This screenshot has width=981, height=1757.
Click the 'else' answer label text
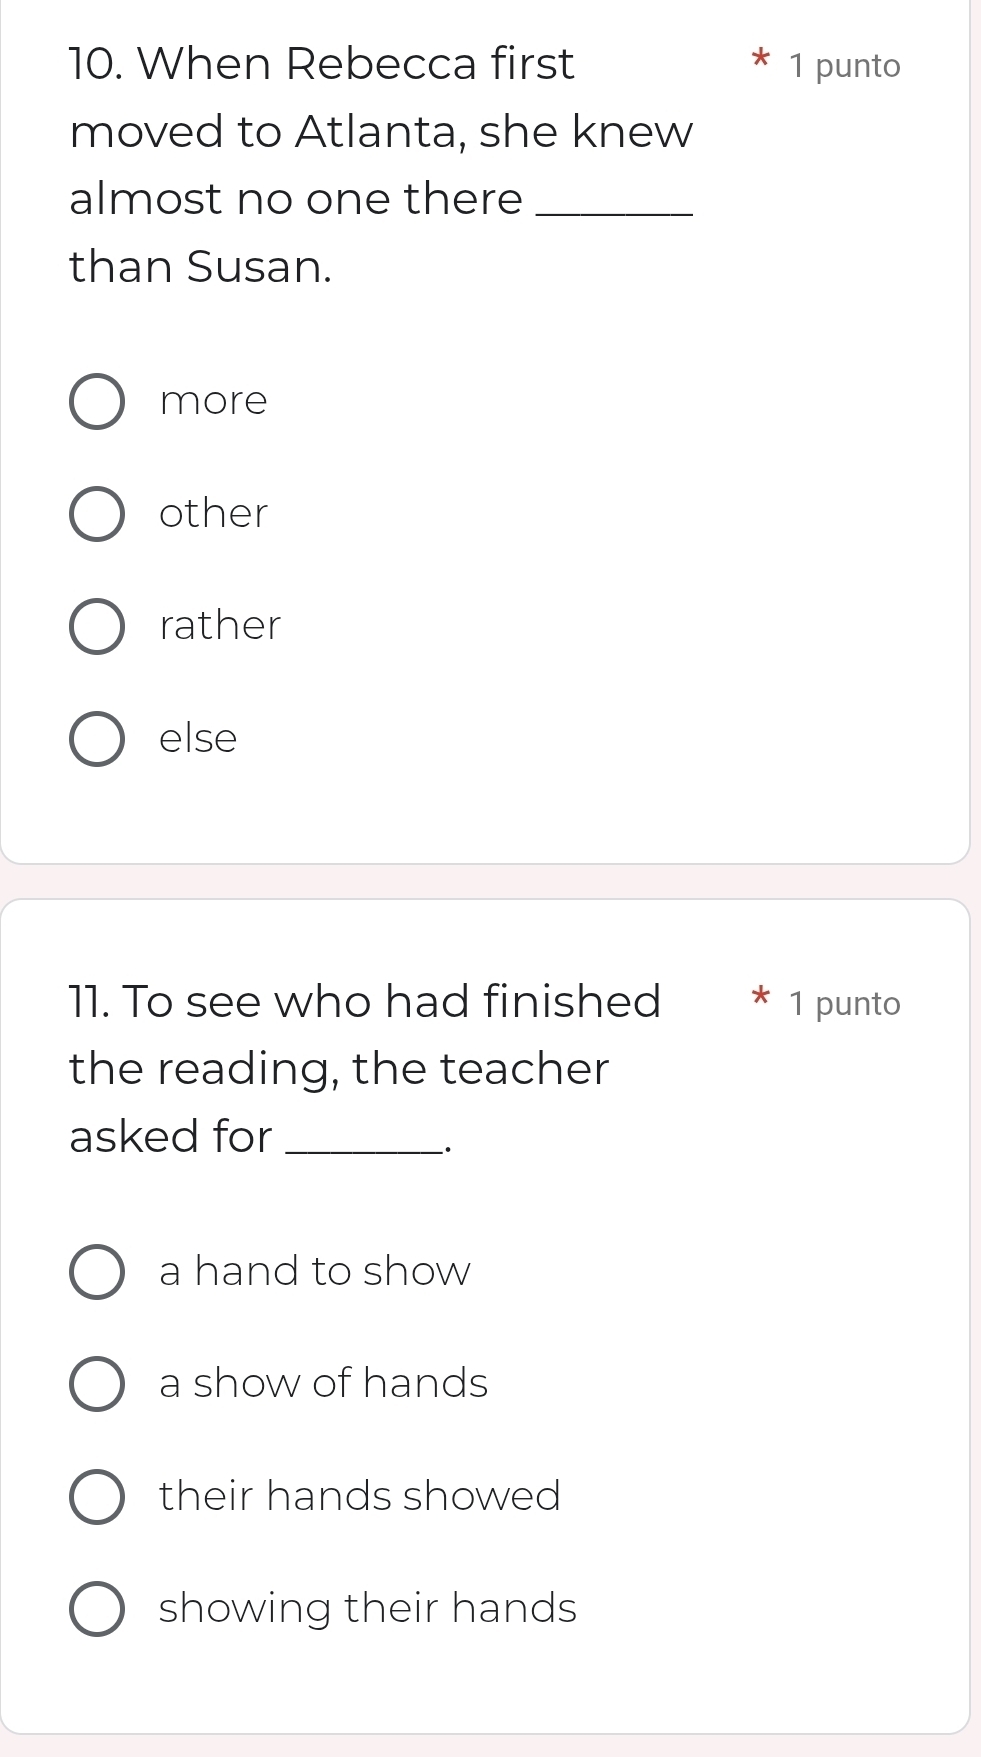pos(198,739)
